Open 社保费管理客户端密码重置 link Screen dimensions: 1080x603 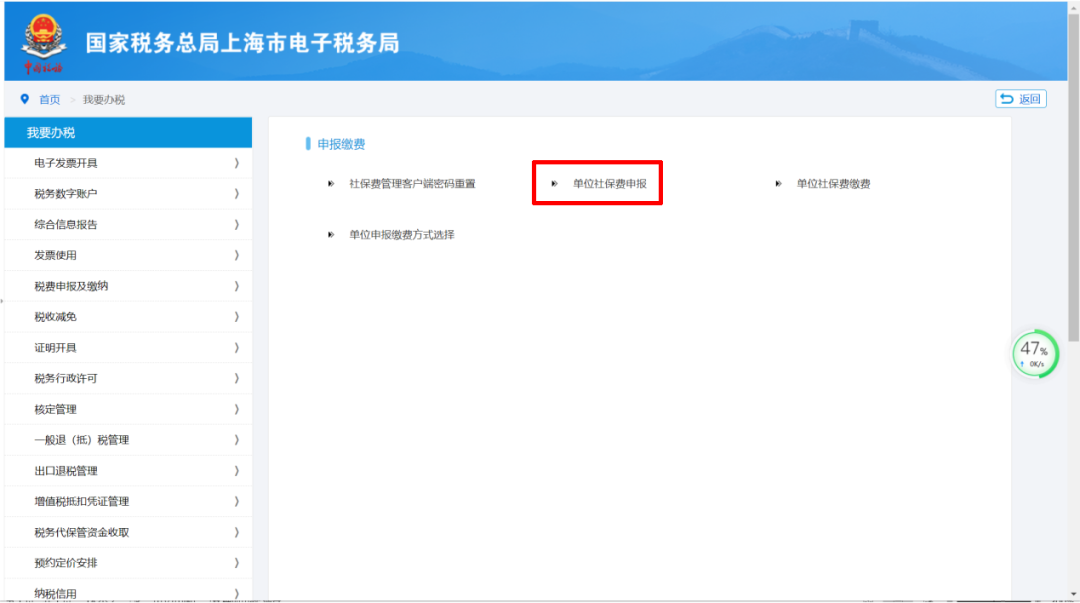point(412,184)
